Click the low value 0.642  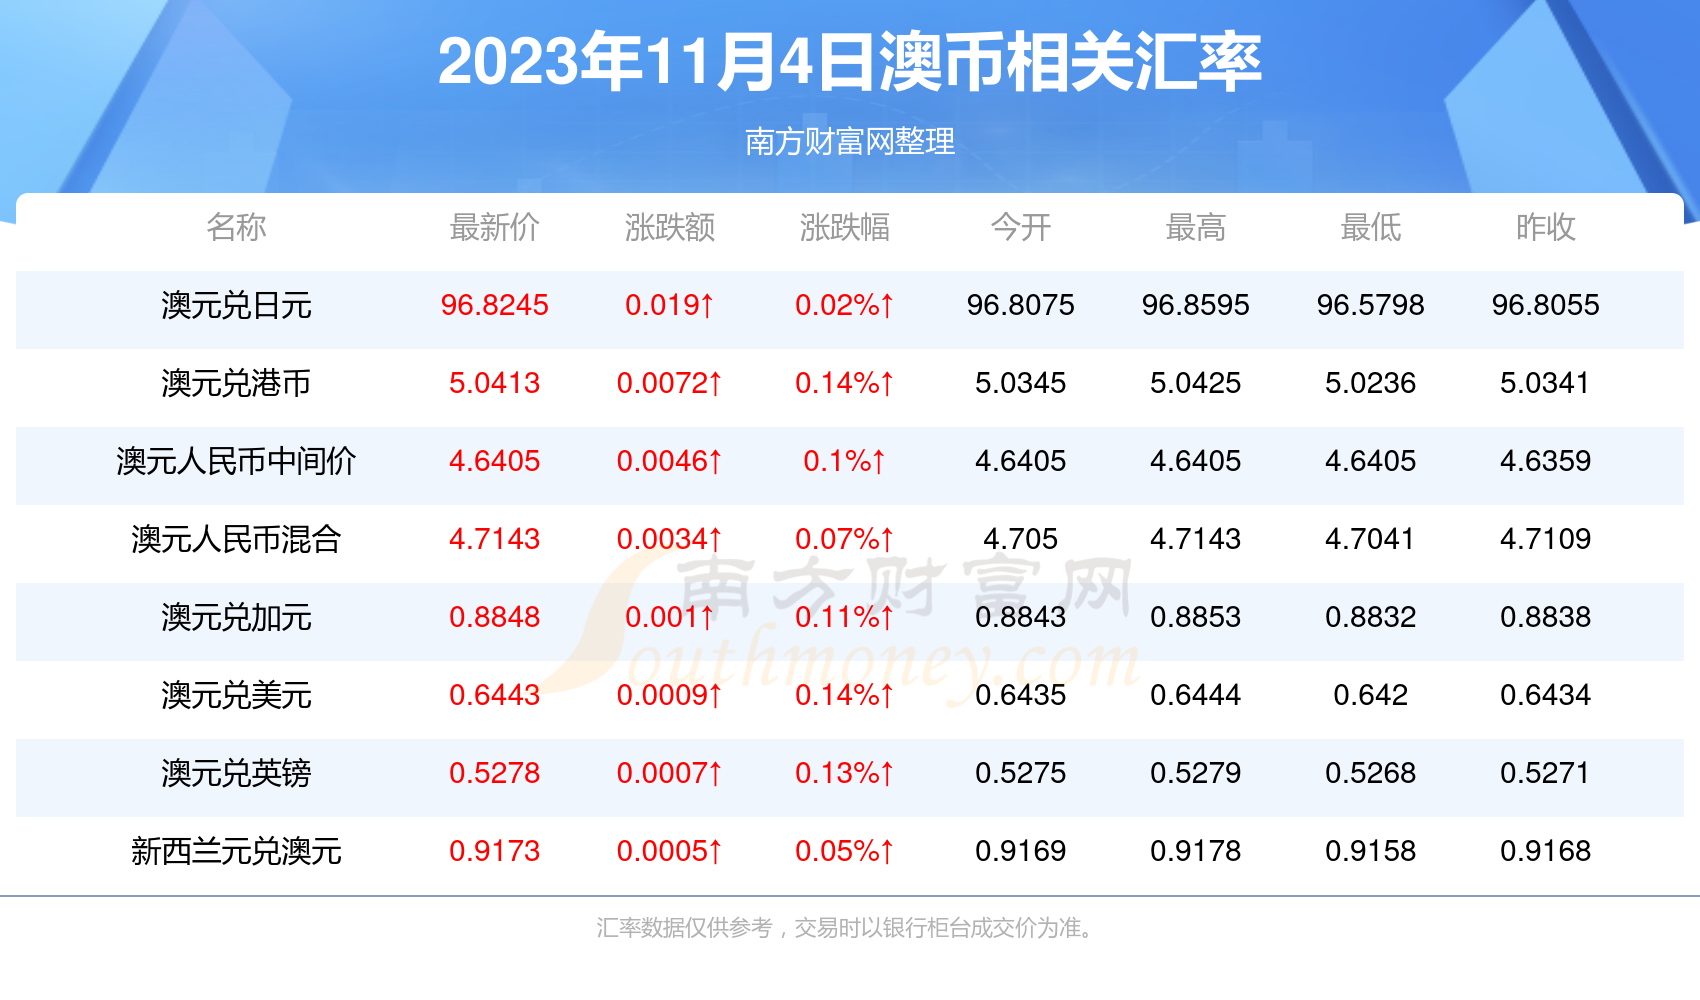[x=1370, y=695]
